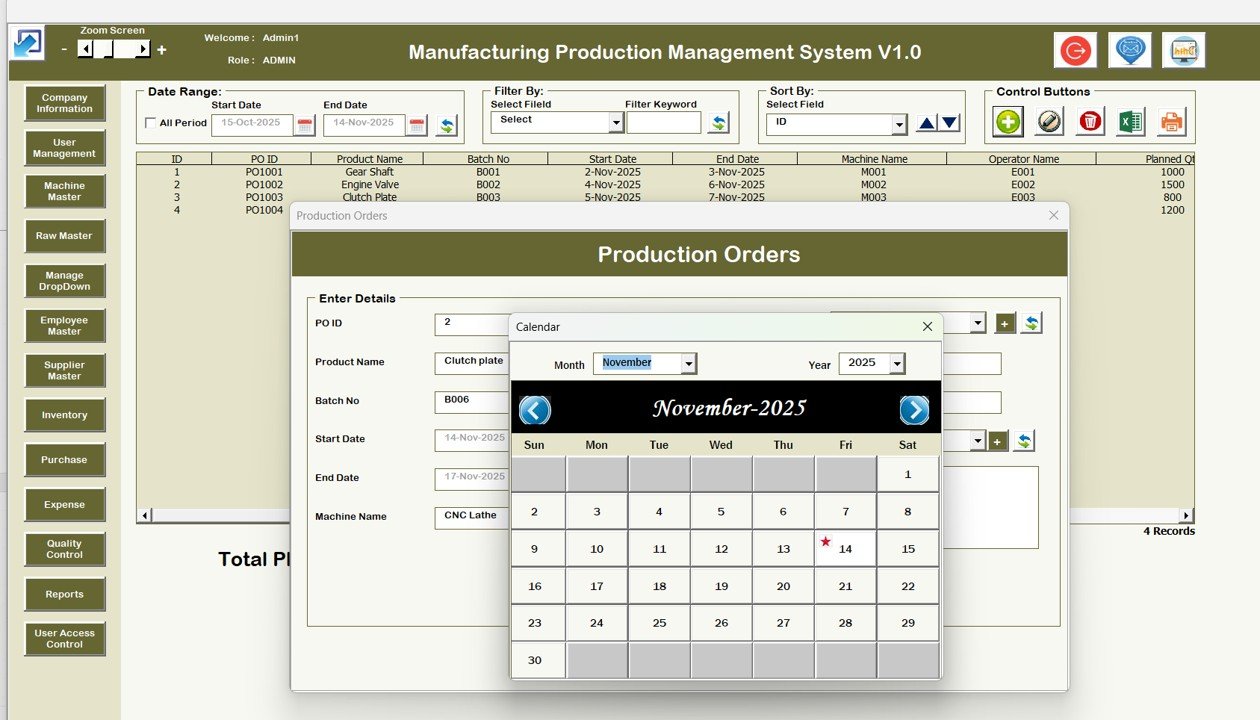Open the Quality Control section
Viewport: 1260px width, 720px height.
[x=65, y=549]
